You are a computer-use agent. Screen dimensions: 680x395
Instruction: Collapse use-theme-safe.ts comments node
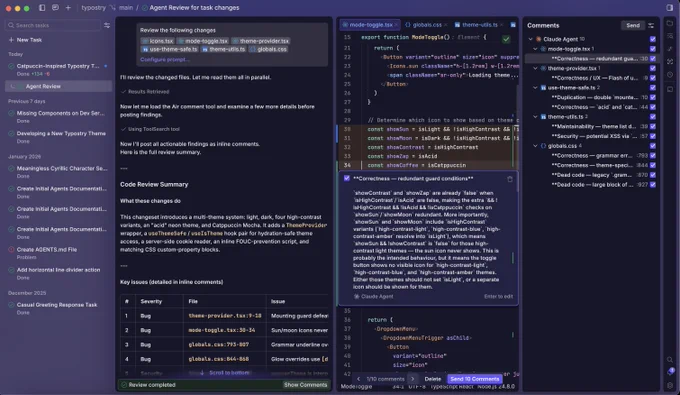[535, 88]
